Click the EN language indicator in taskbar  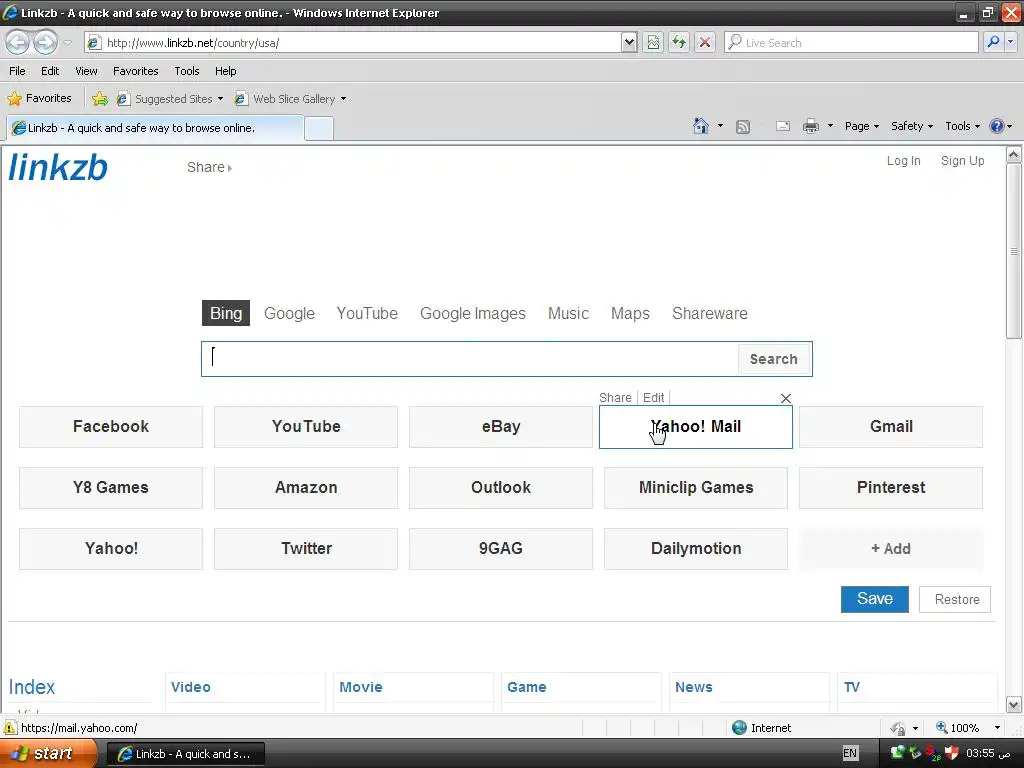click(x=850, y=753)
